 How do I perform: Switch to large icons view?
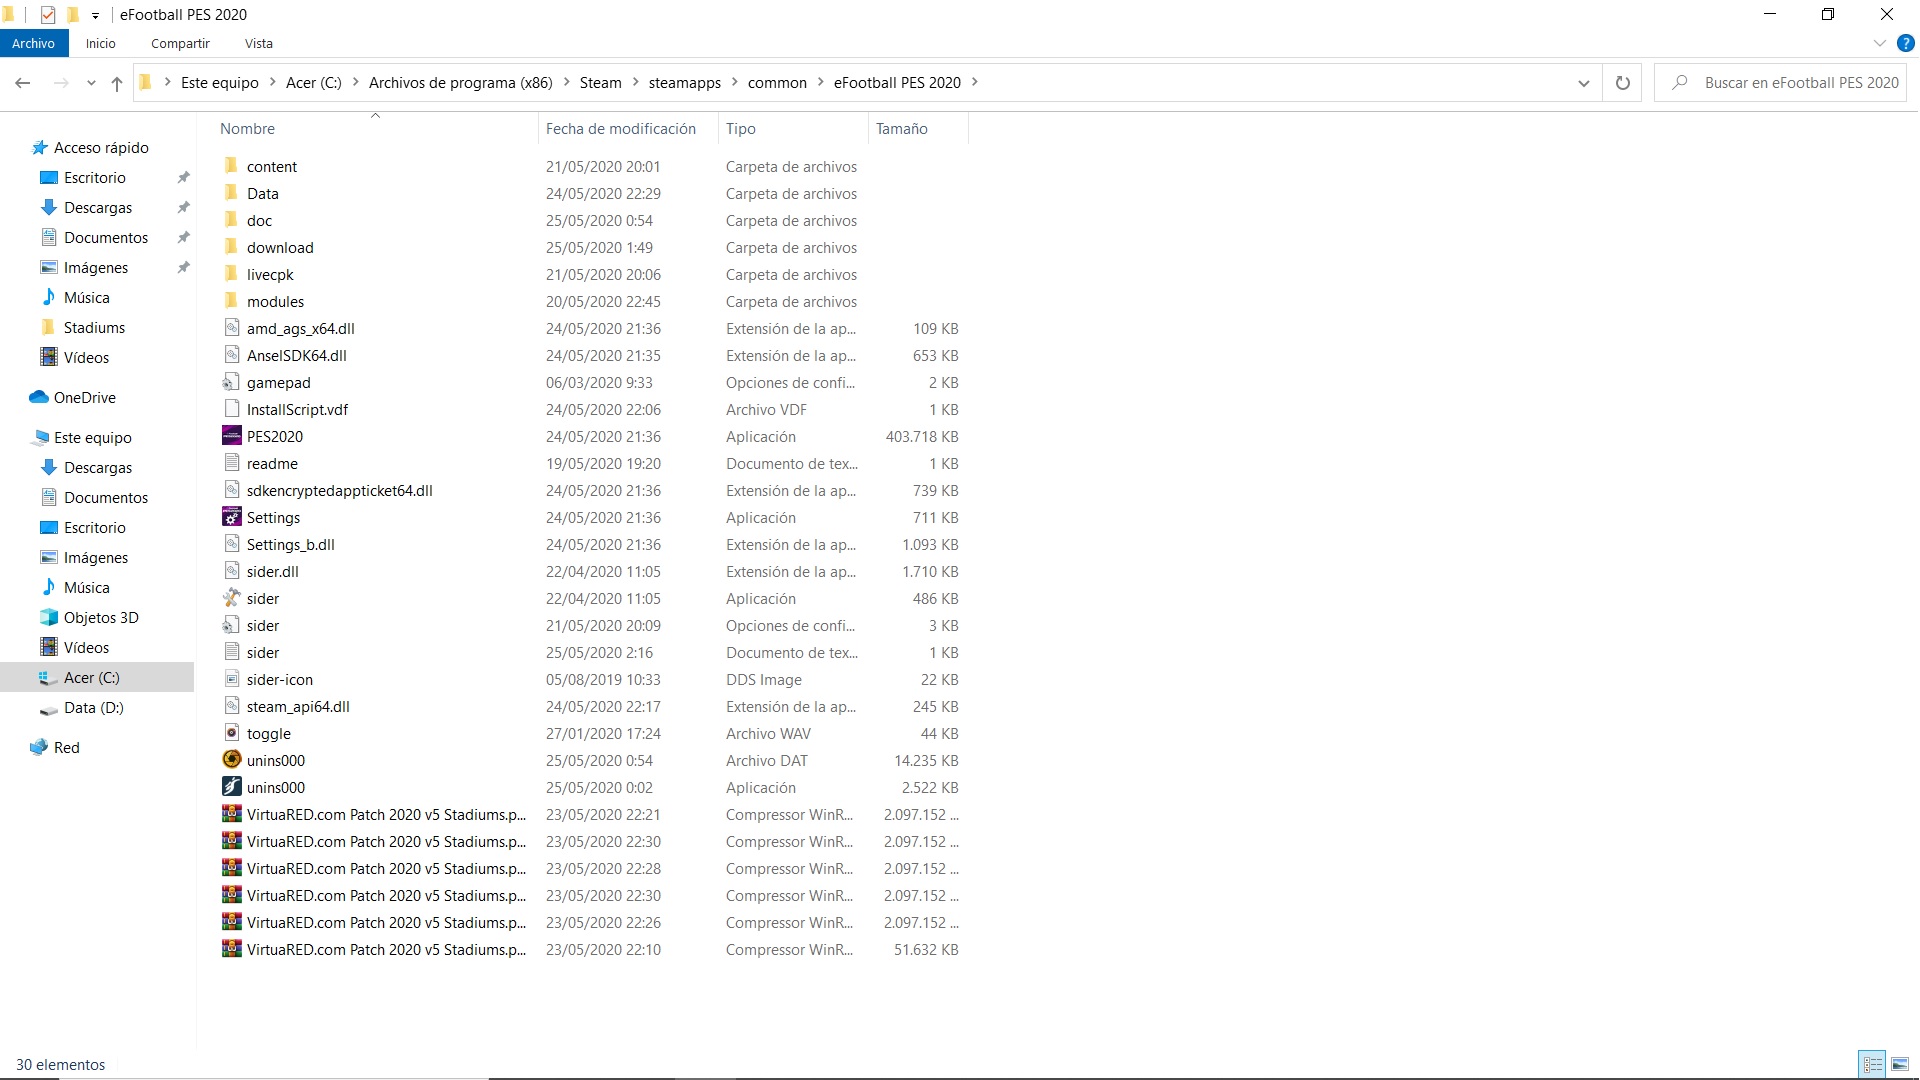(x=1899, y=1065)
